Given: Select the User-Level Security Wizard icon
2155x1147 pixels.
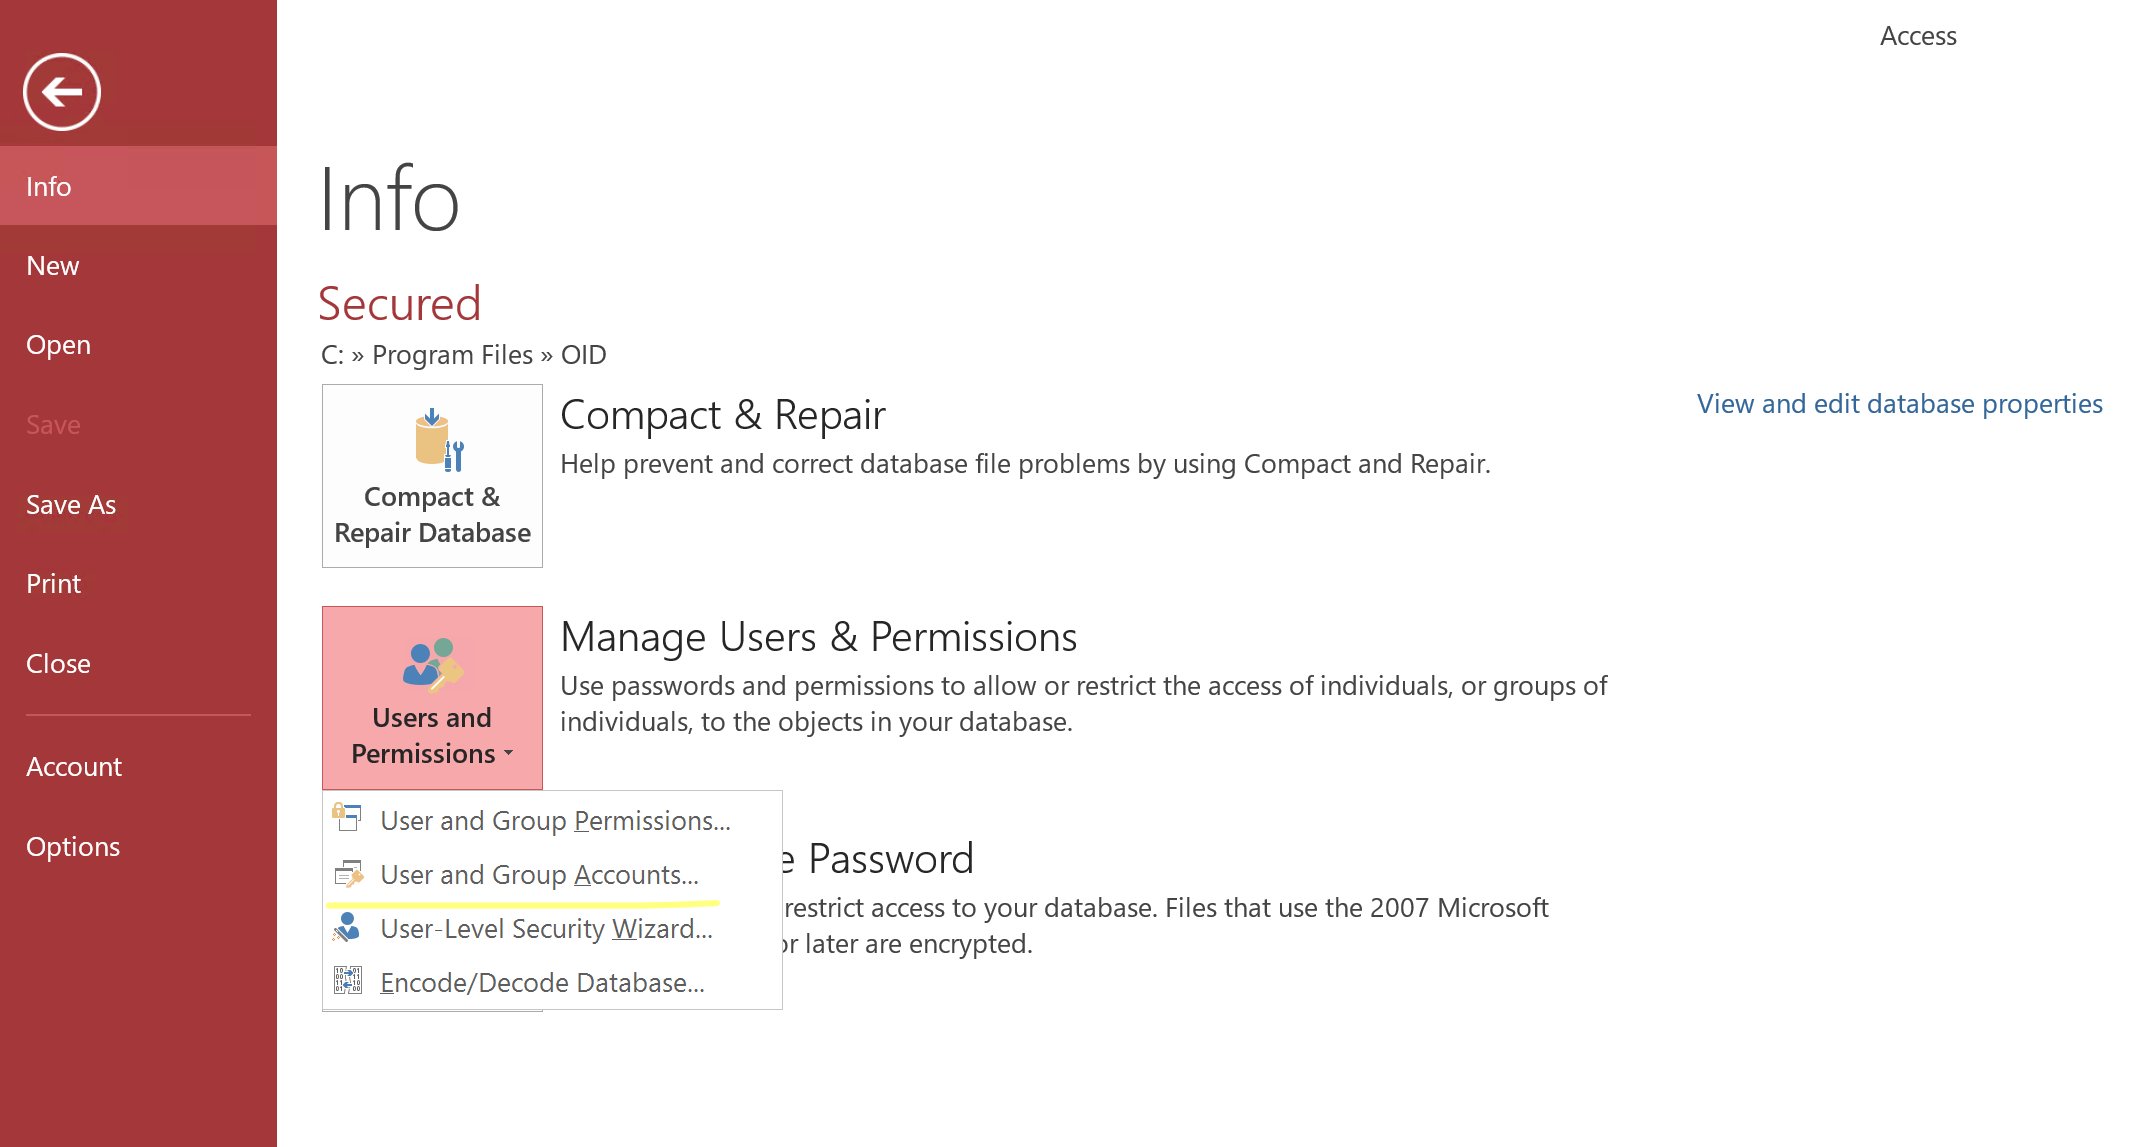Looking at the screenshot, I should pos(347,927).
